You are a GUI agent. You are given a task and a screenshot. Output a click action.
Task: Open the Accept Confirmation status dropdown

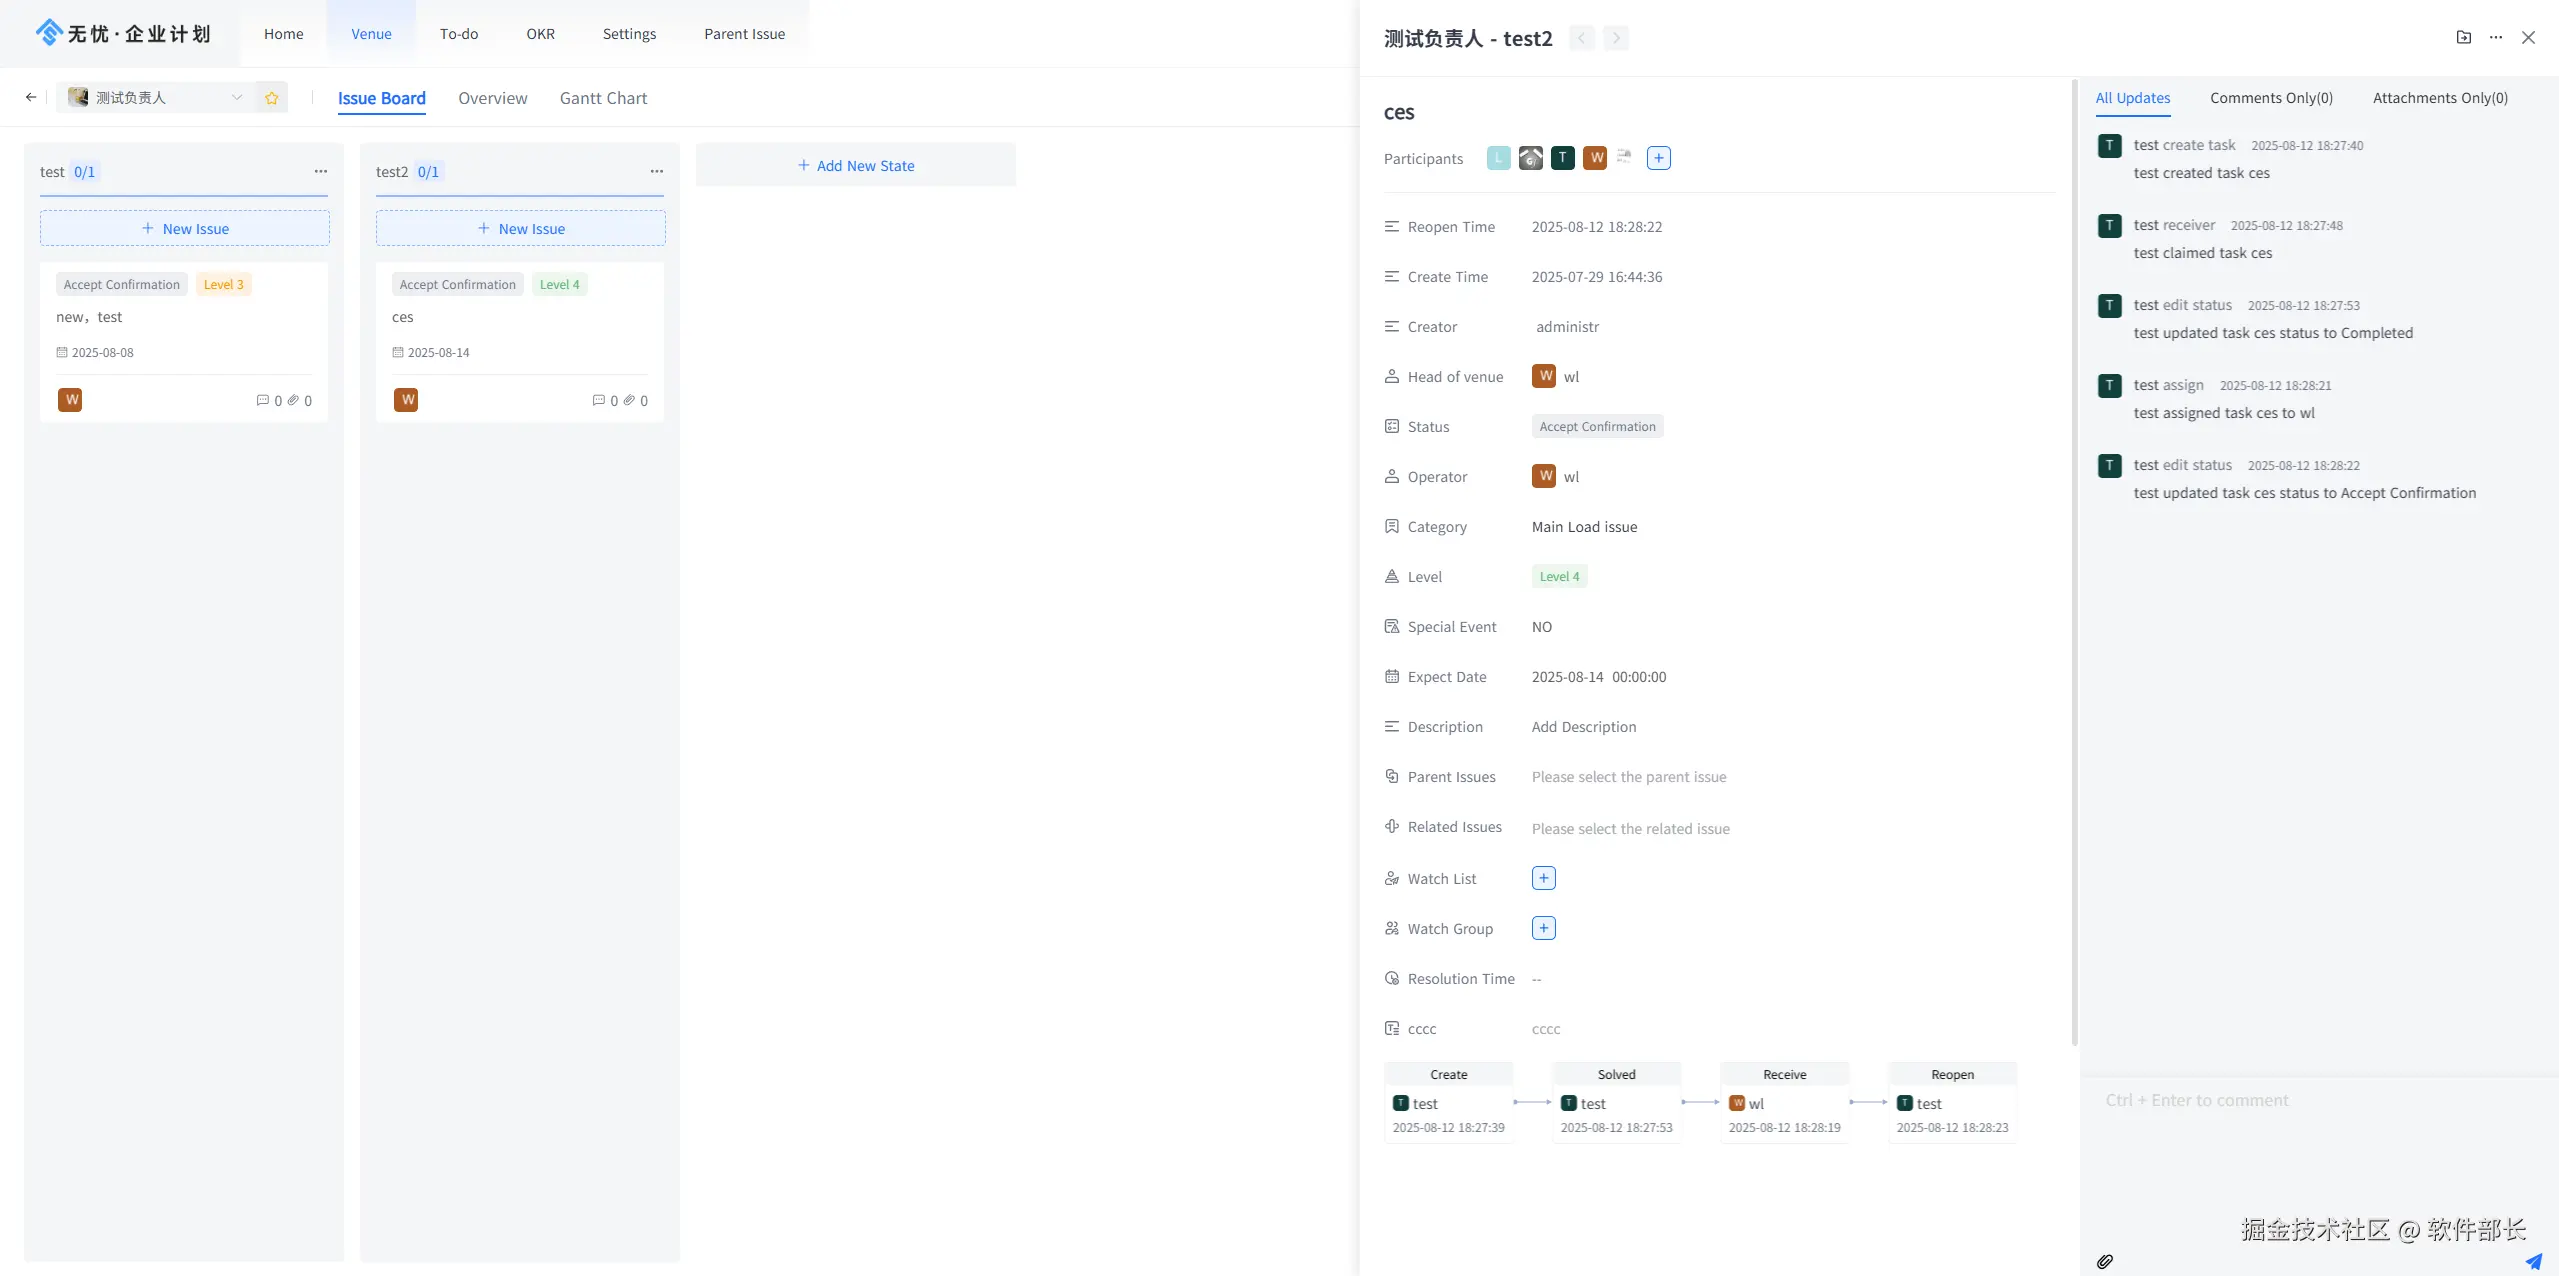click(1597, 427)
